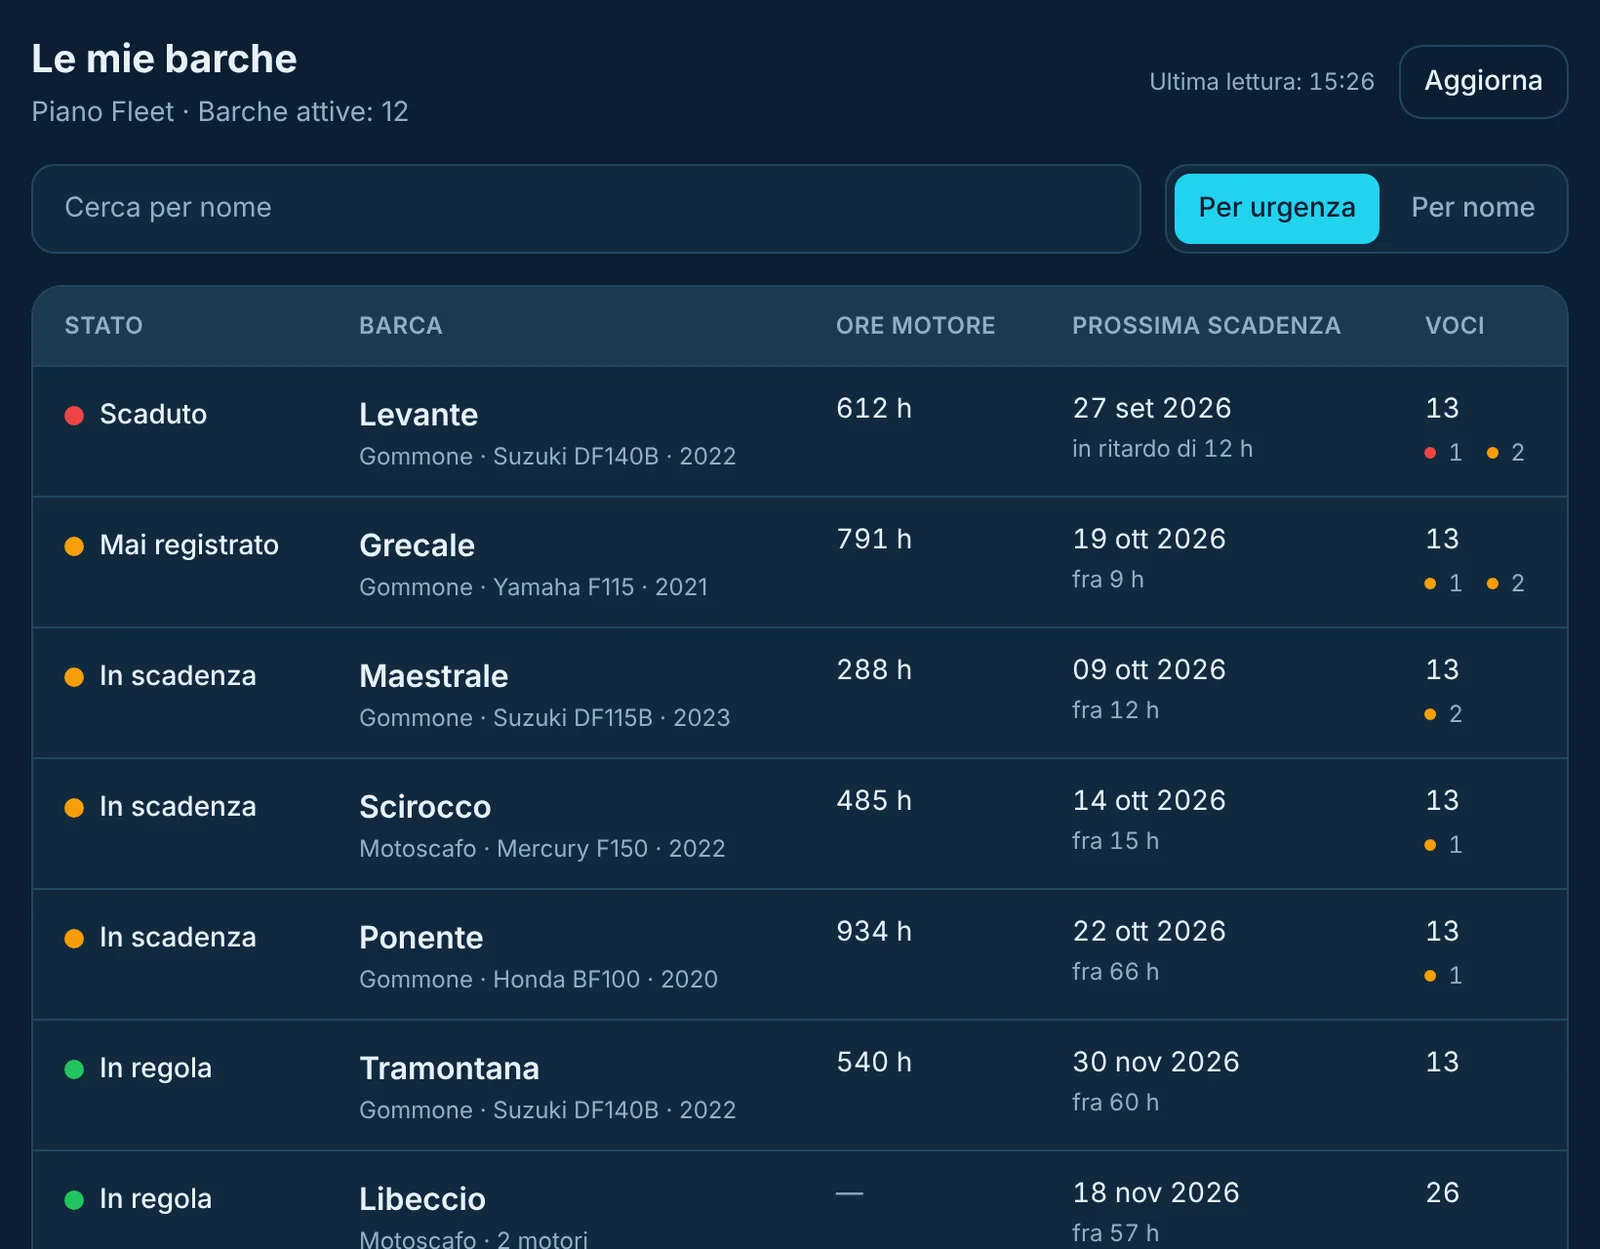This screenshot has height=1249, width=1600.
Task: Open the Grecale boat row
Action: (799, 562)
